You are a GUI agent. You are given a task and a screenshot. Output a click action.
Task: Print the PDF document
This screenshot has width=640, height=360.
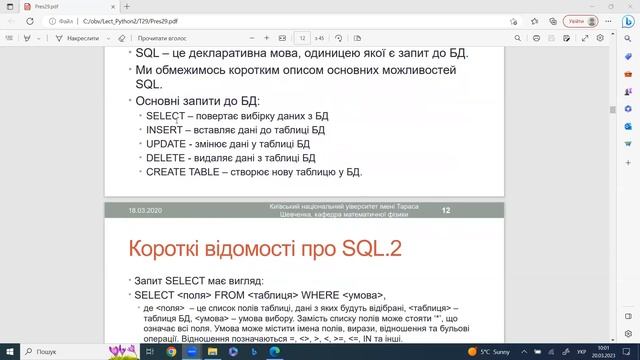pos(536,38)
